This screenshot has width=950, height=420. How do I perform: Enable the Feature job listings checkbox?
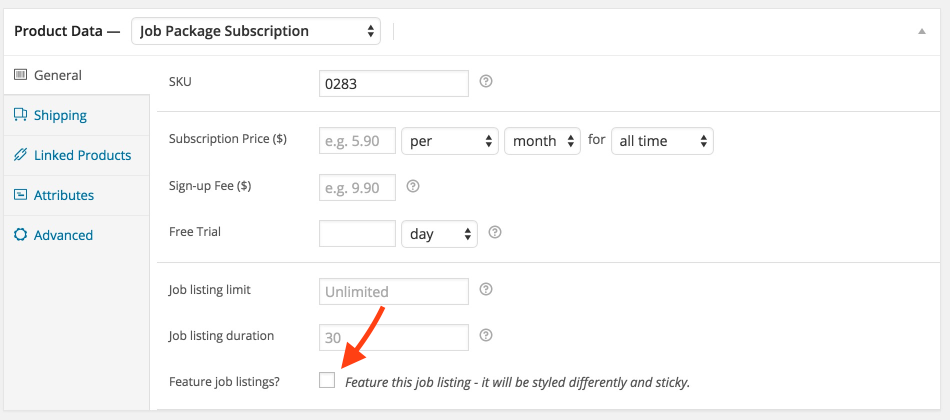(327, 380)
